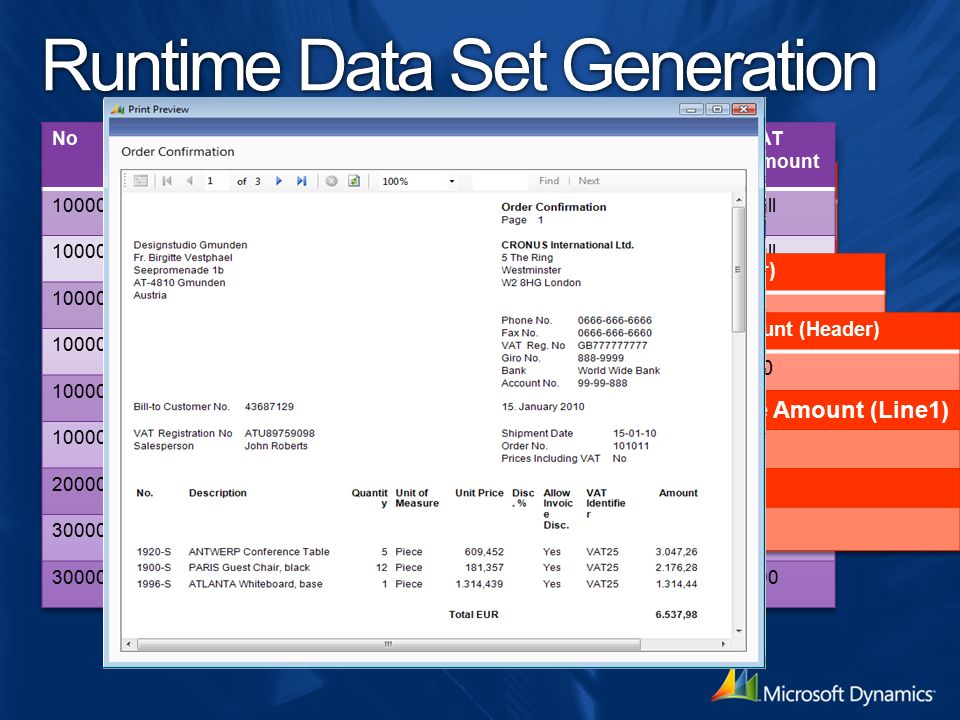Click unit price 609,452
The image size is (960, 720).
[484, 552]
